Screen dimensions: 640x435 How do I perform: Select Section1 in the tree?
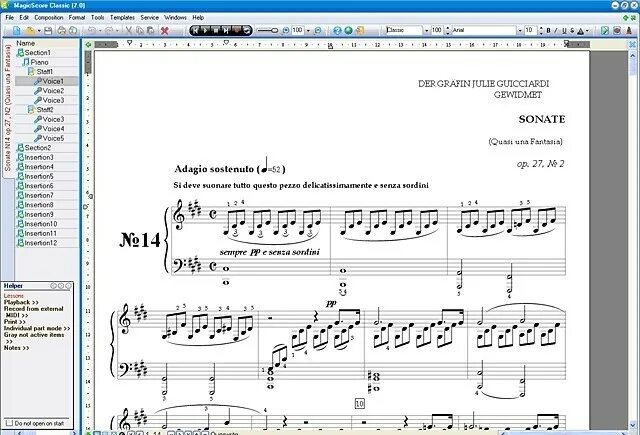[x=38, y=53]
